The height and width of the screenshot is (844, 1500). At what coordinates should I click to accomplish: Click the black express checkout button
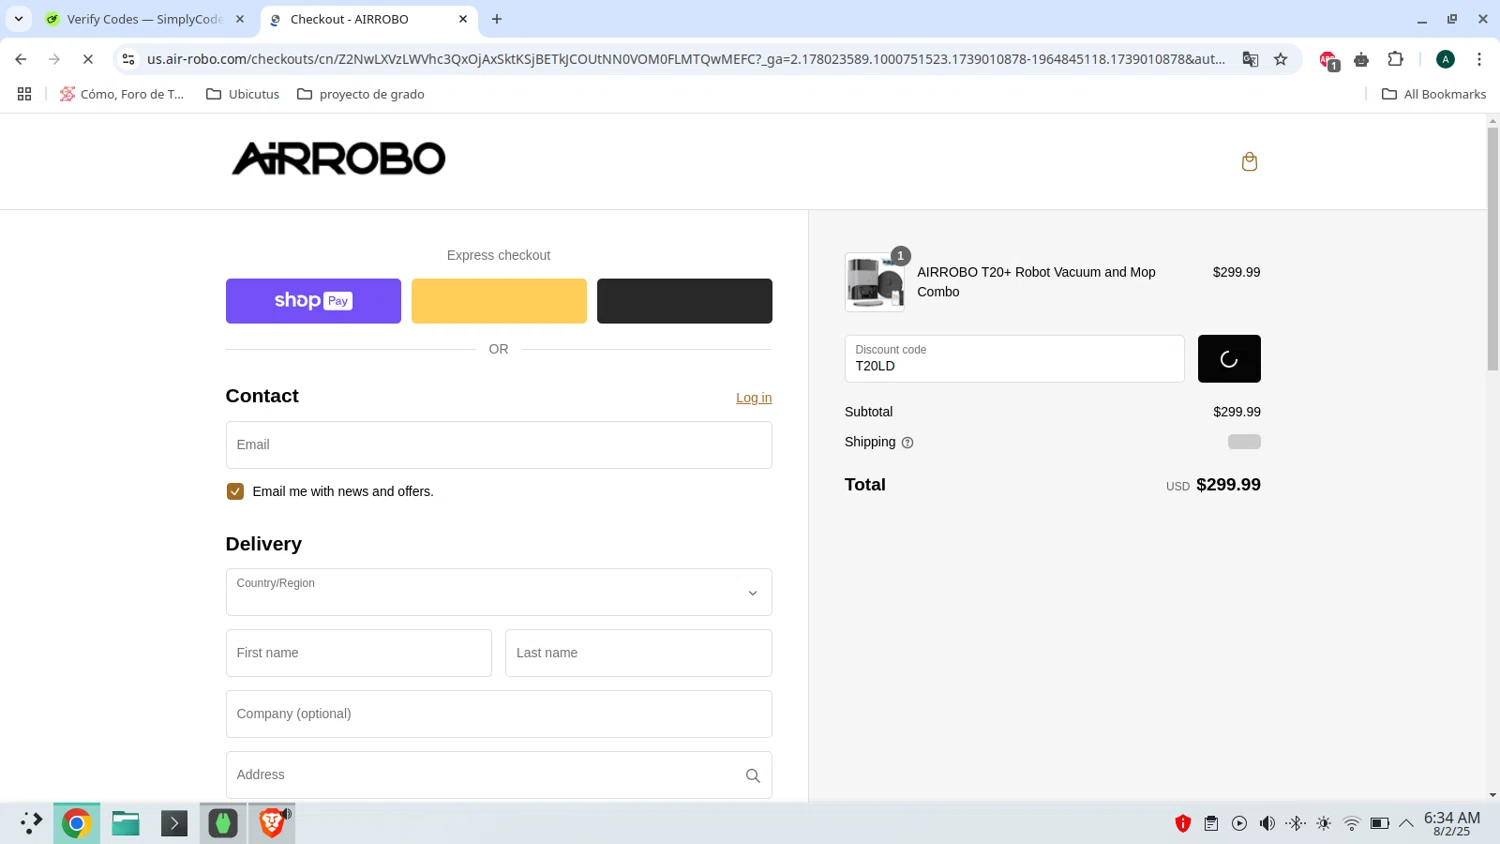coord(684,301)
